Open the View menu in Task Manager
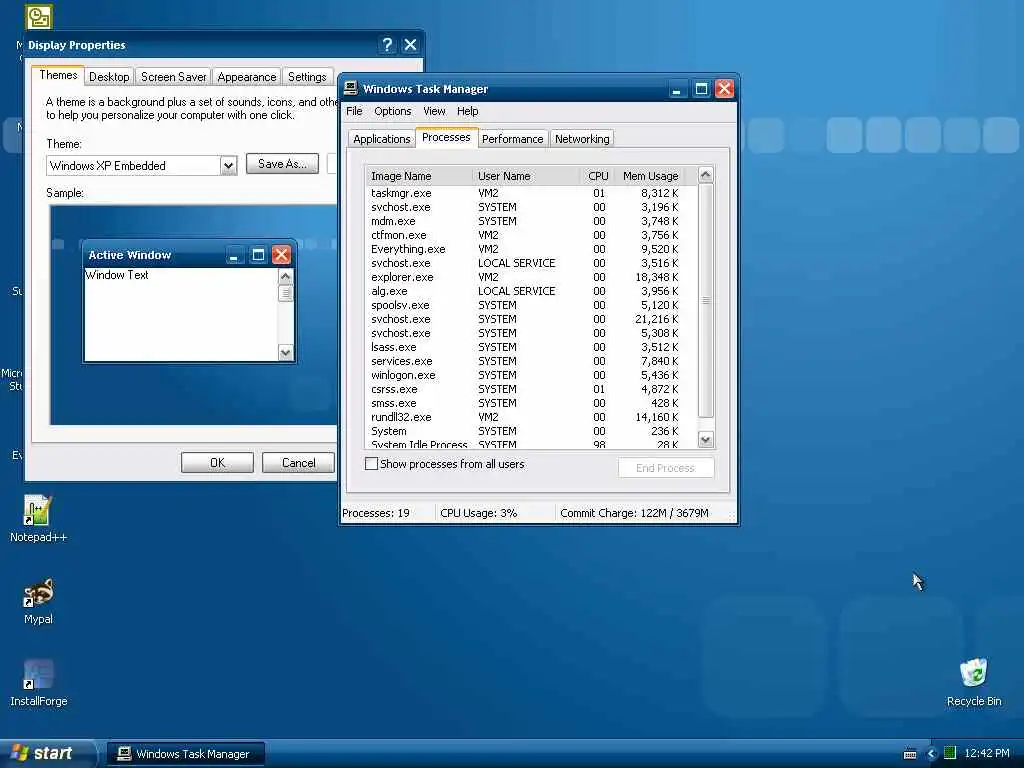 tap(434, 111)
